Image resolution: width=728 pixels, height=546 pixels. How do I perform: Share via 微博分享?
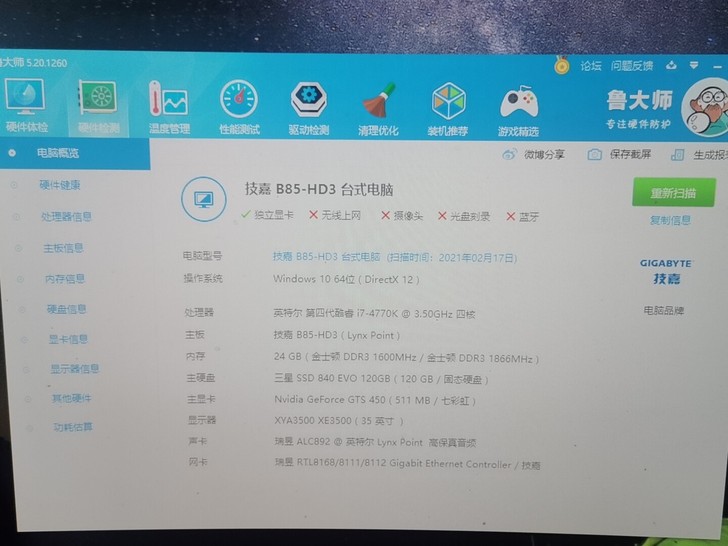pos(533,154)
